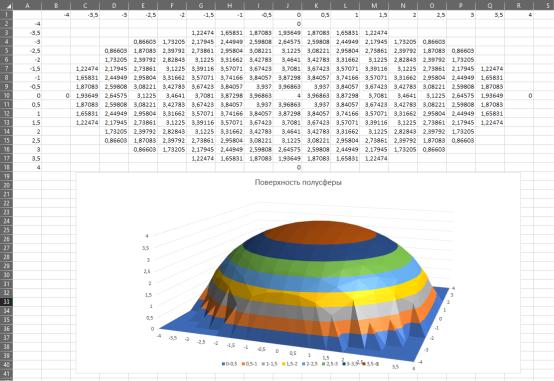The width and height of the screenshot is (554, 381).
Task: Select column K header
Action: click(x=316, y=5)
